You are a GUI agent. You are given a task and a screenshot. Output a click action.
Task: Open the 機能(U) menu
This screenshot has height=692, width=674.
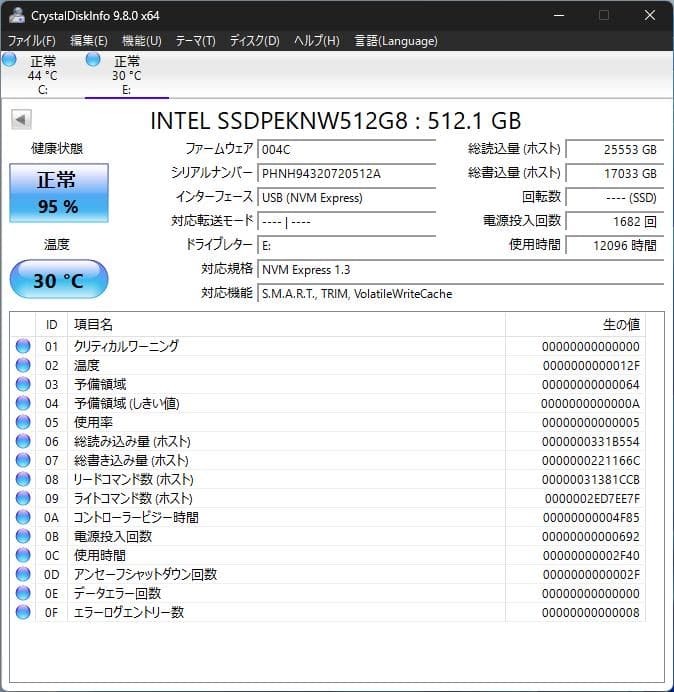[x=142, y=41]
